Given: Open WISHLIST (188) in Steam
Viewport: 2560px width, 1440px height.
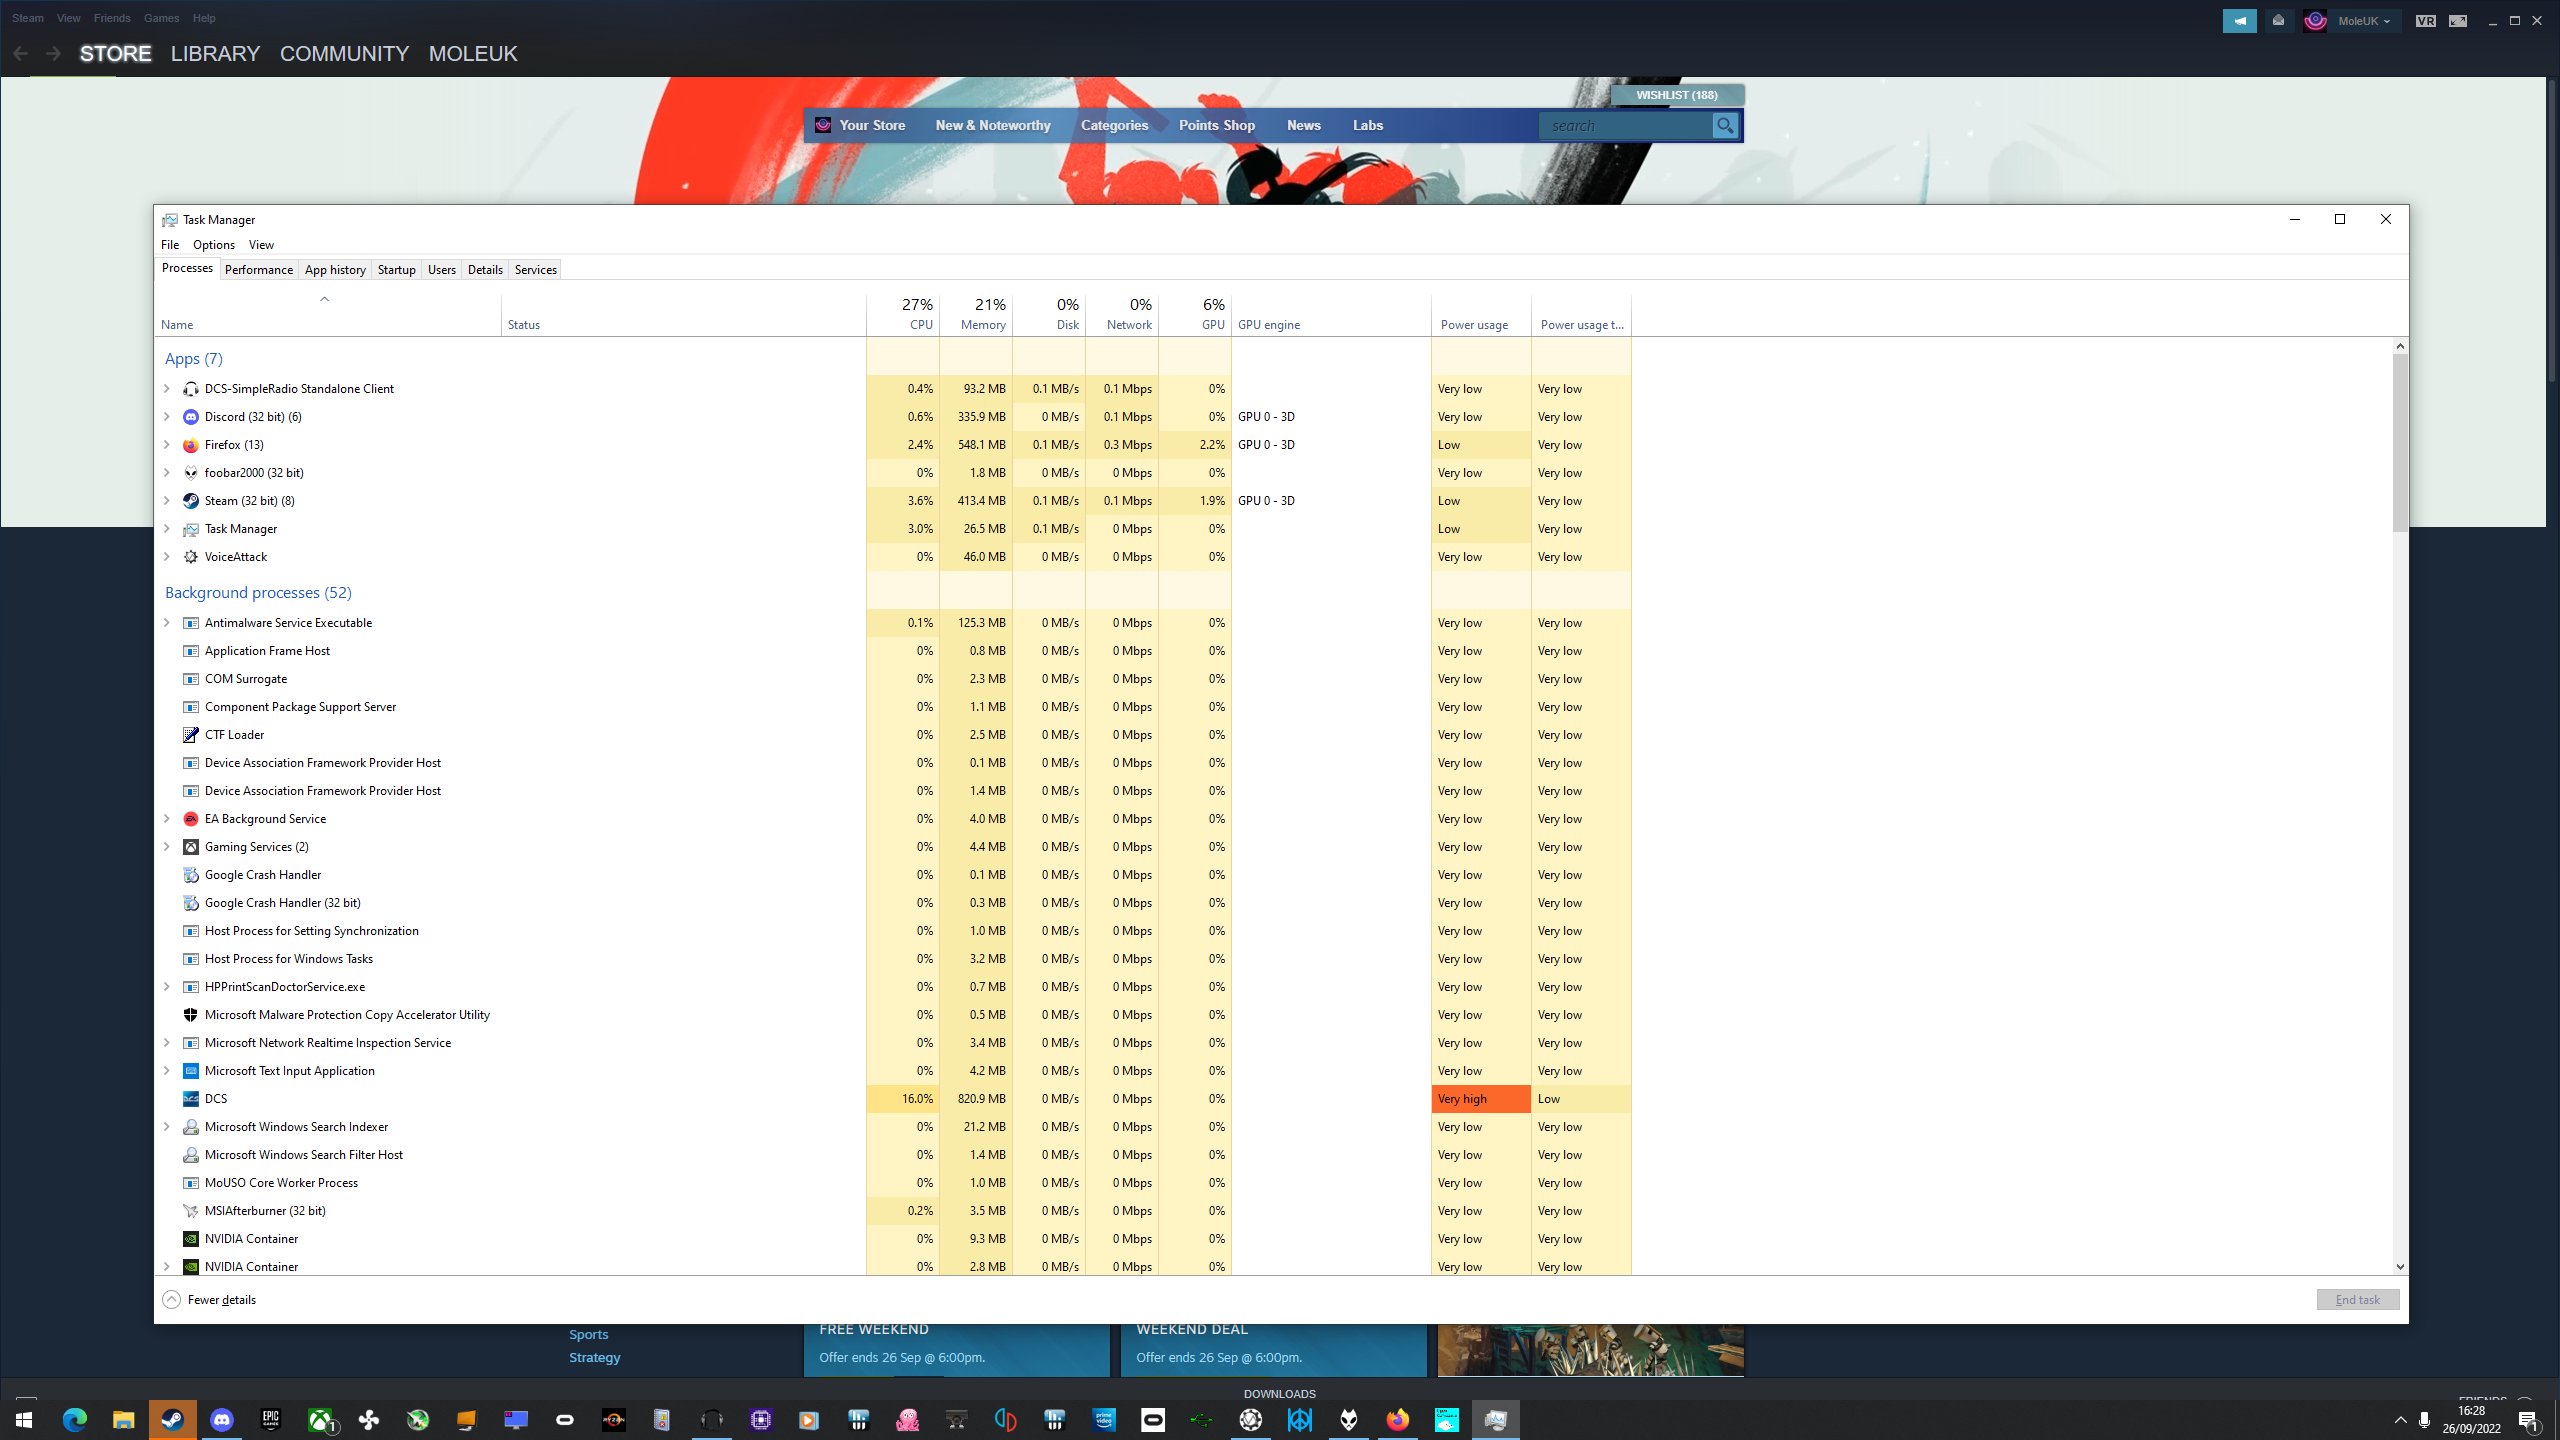Looking at the screenshot, I should point(1677,95).
